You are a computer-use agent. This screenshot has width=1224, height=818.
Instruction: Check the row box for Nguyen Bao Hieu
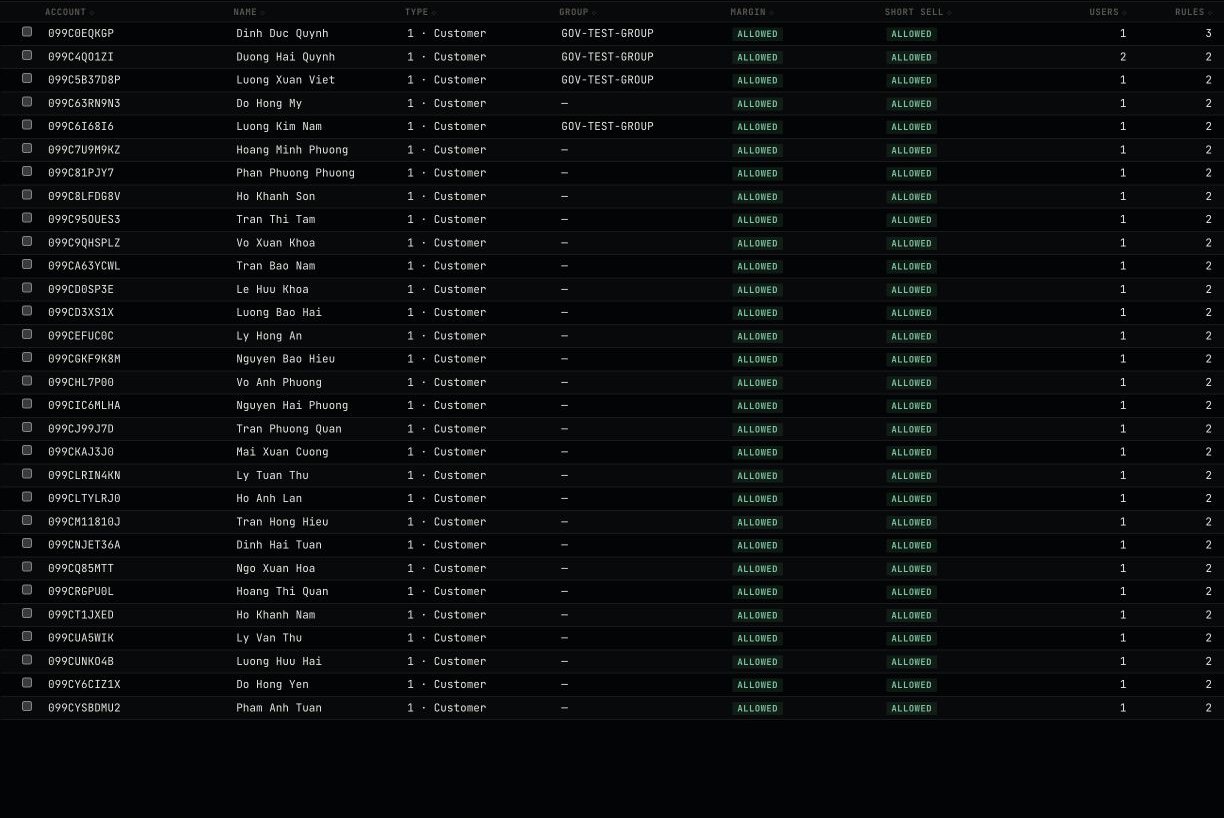tap(27, 358)
